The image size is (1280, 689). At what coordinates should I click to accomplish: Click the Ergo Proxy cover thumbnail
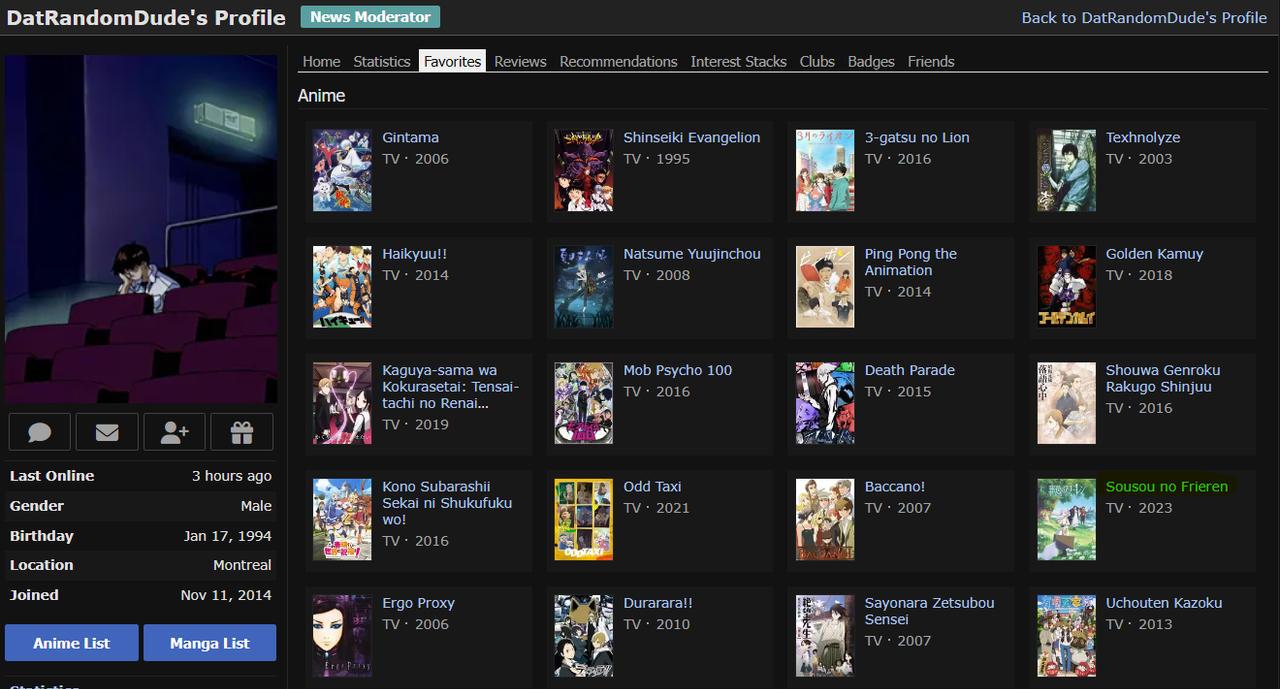(342, 636)
